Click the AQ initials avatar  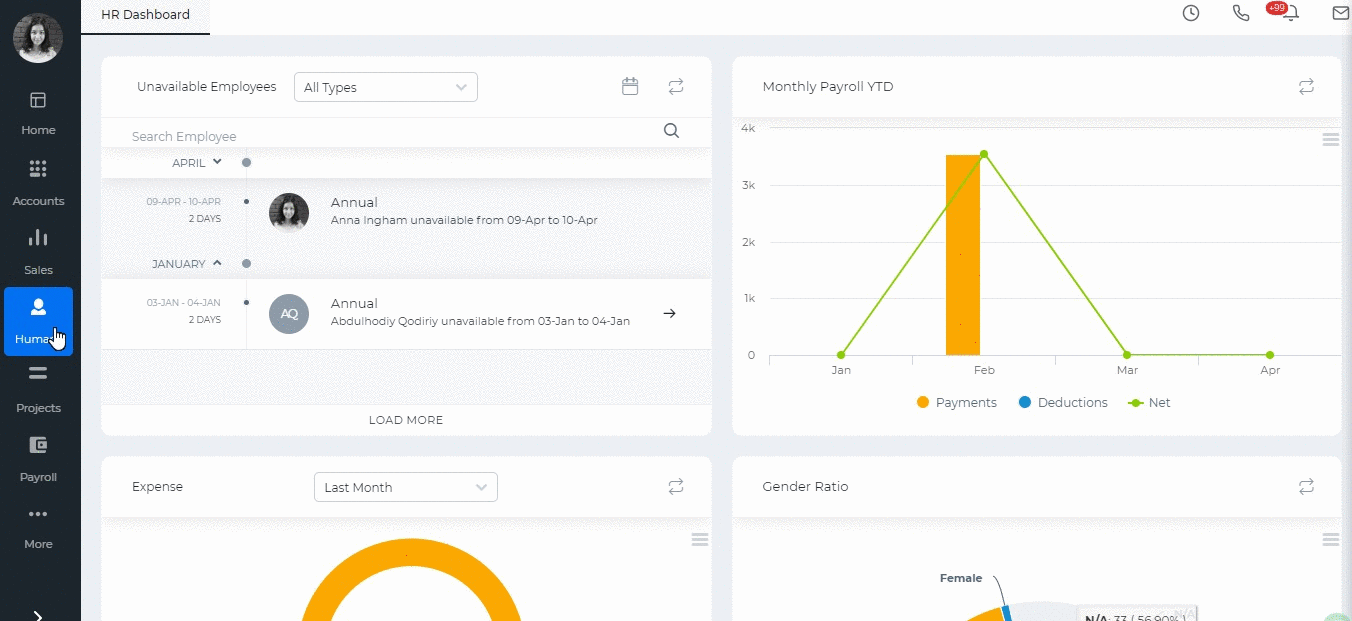tap(289, 314)
